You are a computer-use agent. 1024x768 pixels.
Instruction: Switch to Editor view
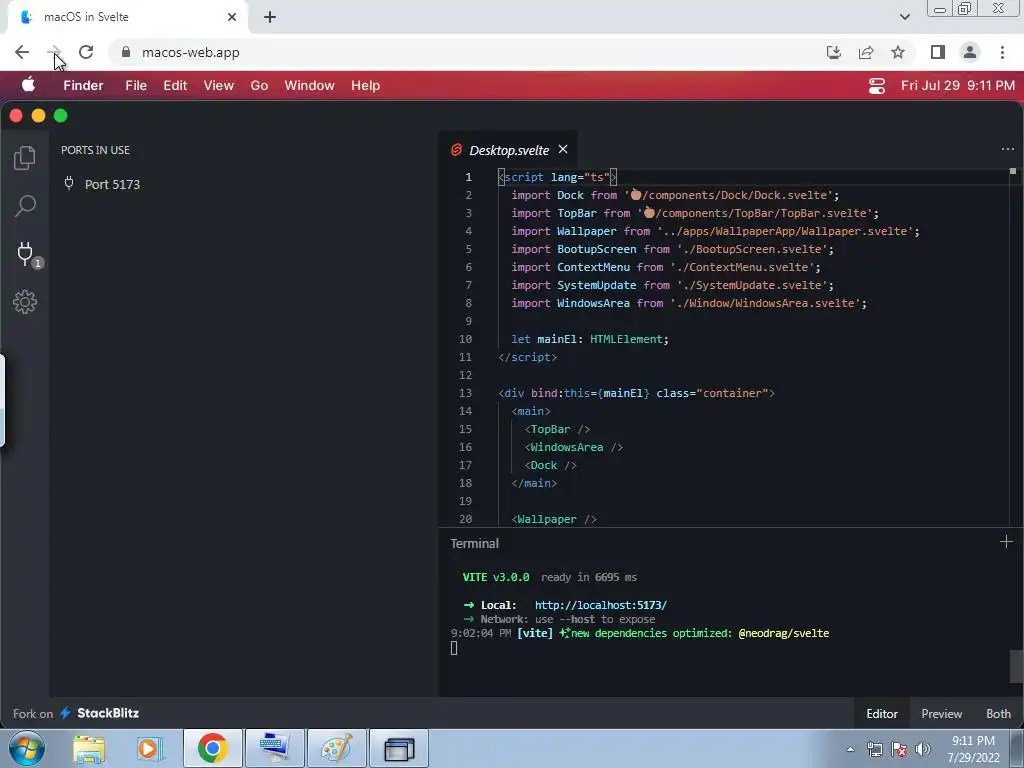882,714
